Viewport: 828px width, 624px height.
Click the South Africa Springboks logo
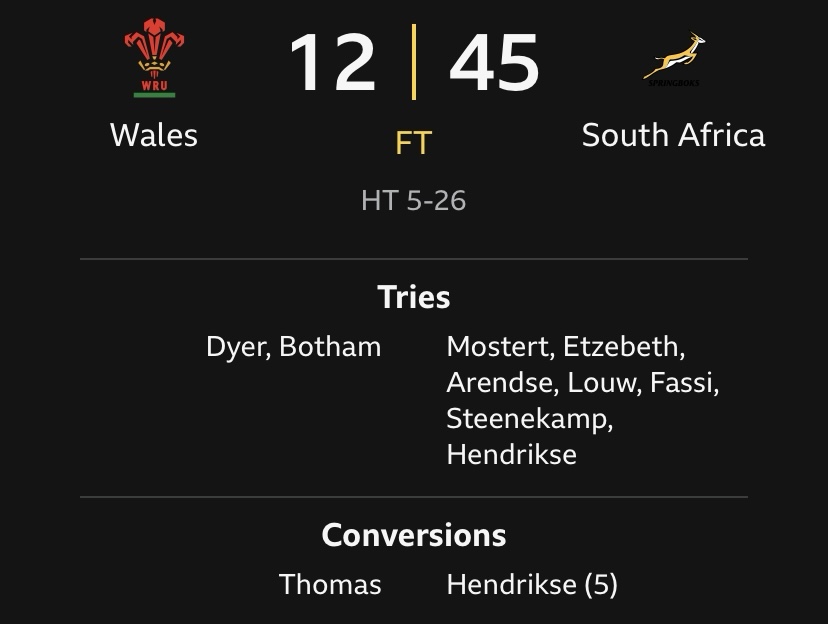point(673,60)
